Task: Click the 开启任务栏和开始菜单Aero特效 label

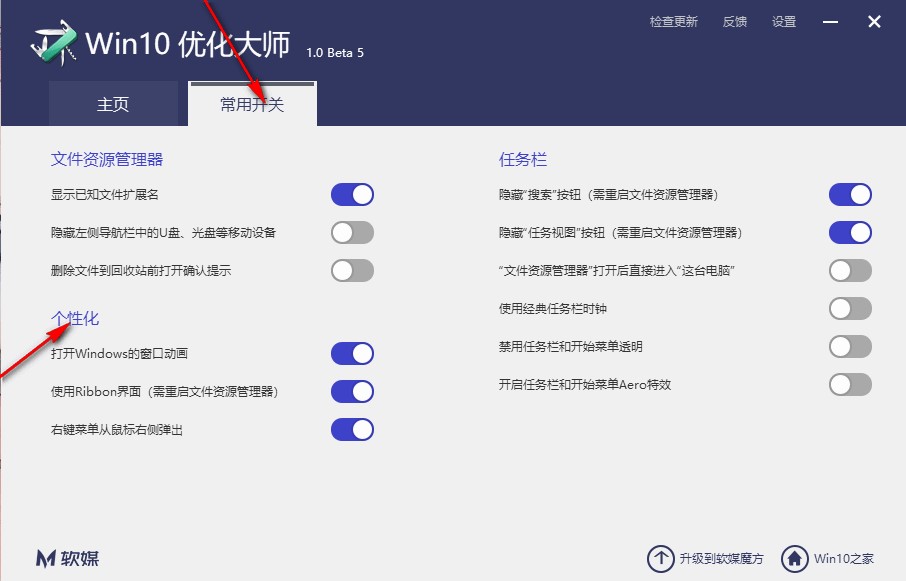Action: [585, 385]
